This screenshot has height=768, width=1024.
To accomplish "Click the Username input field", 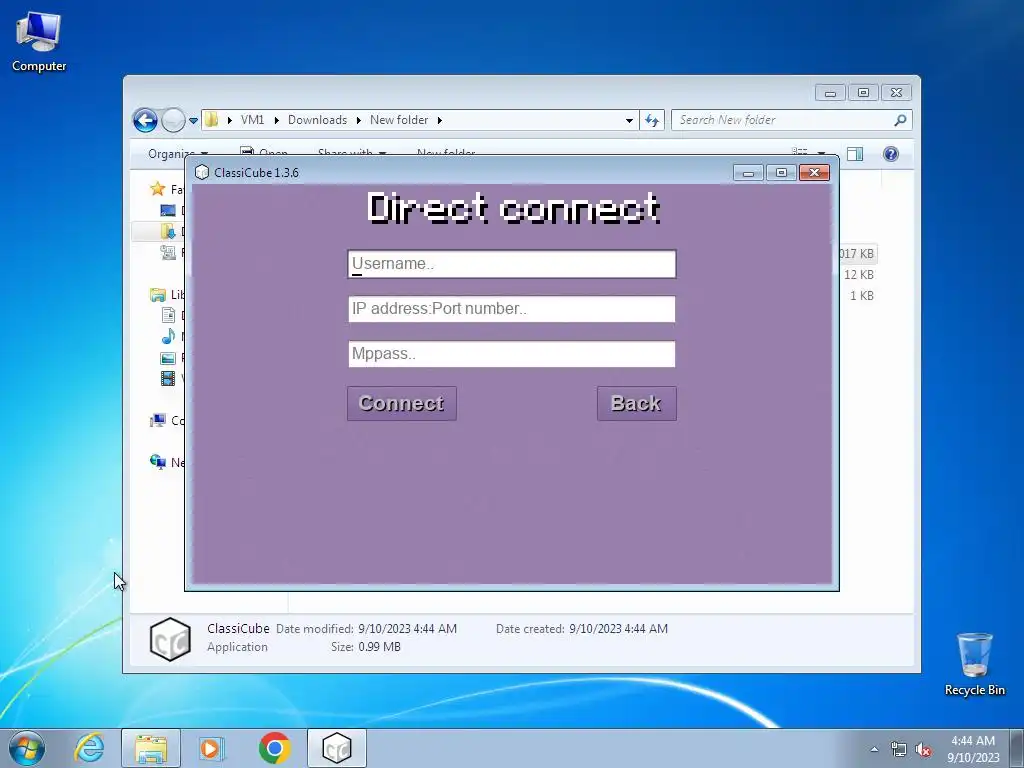I will (x=511, y=264).
